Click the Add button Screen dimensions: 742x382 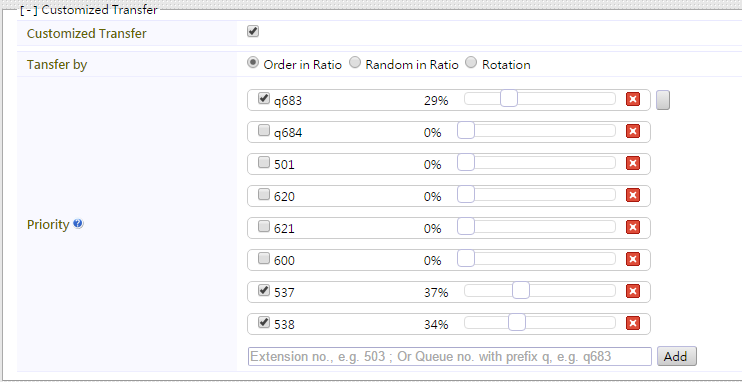677,356
